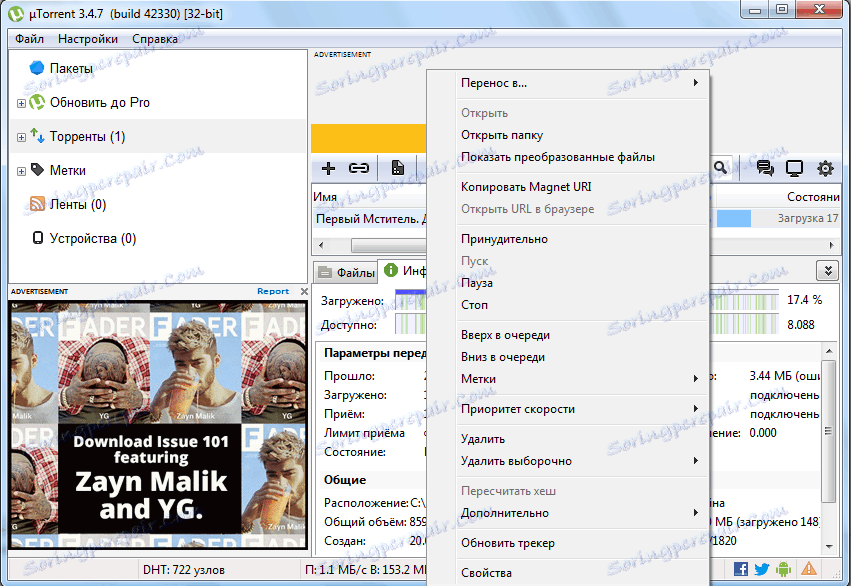Click the Android icon in status bar
851x586 pixels.
coord(783,569)
